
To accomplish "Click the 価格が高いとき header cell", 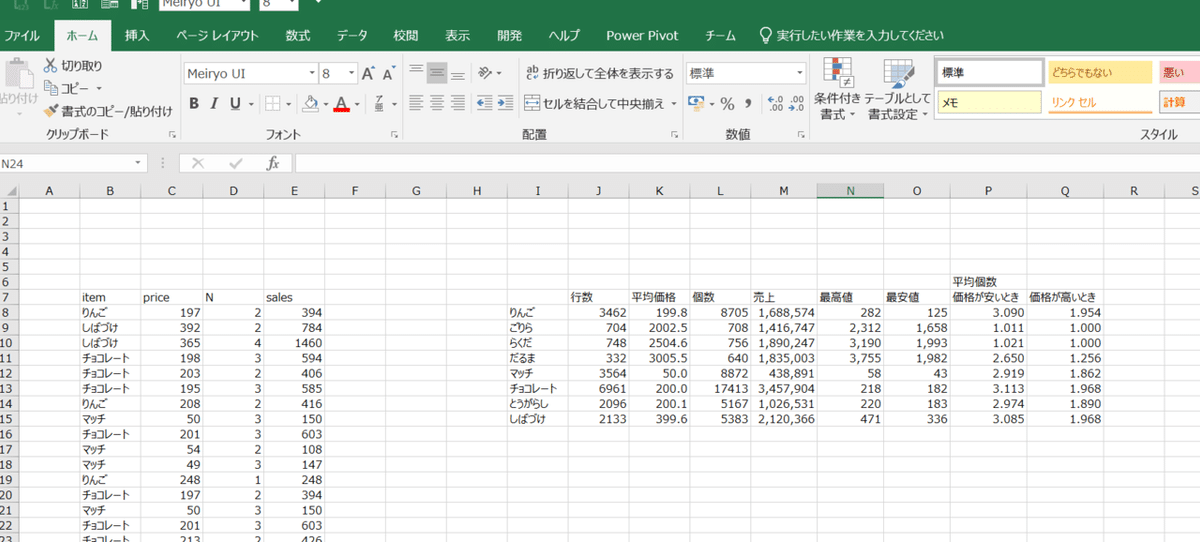I will click(1063, 297).
